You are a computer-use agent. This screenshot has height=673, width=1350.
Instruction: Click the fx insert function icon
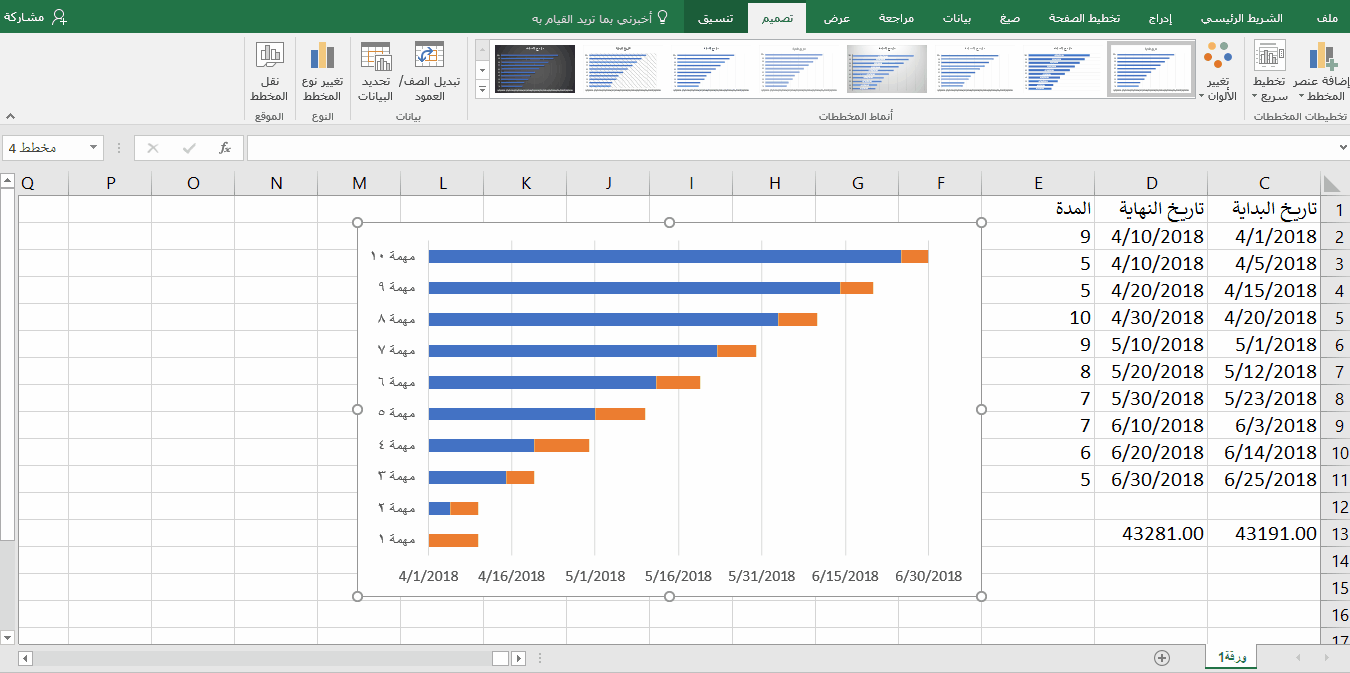tap(225, 148)
